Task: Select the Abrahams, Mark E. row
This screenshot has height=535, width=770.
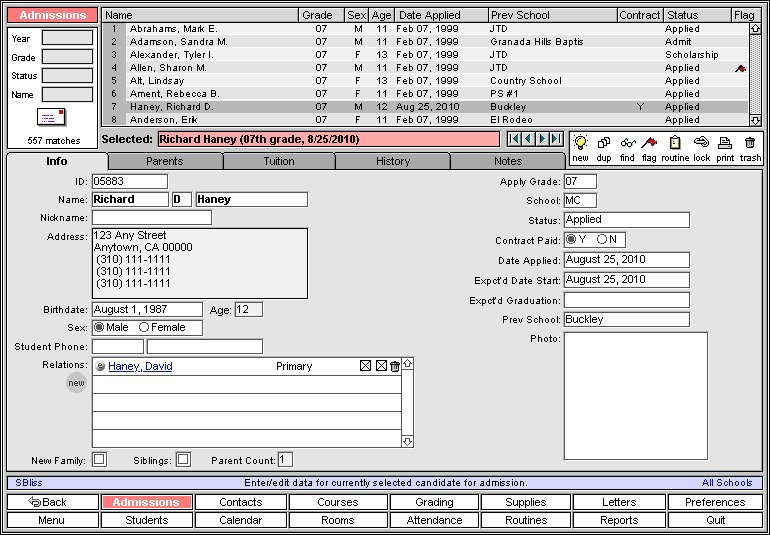Action: (425, 29)
